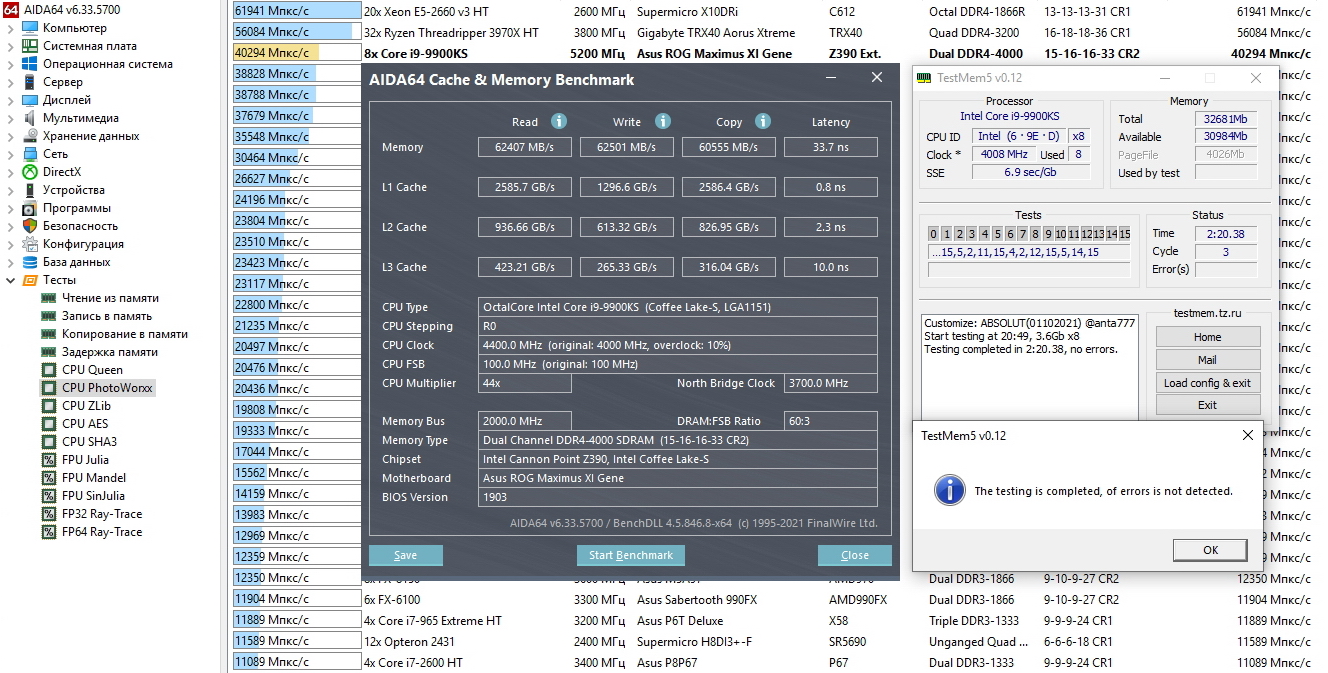The height and width of the screenshot is (673, 1328).
Task: Click OK in TestMem5 message box
Action: point(1211,550)
